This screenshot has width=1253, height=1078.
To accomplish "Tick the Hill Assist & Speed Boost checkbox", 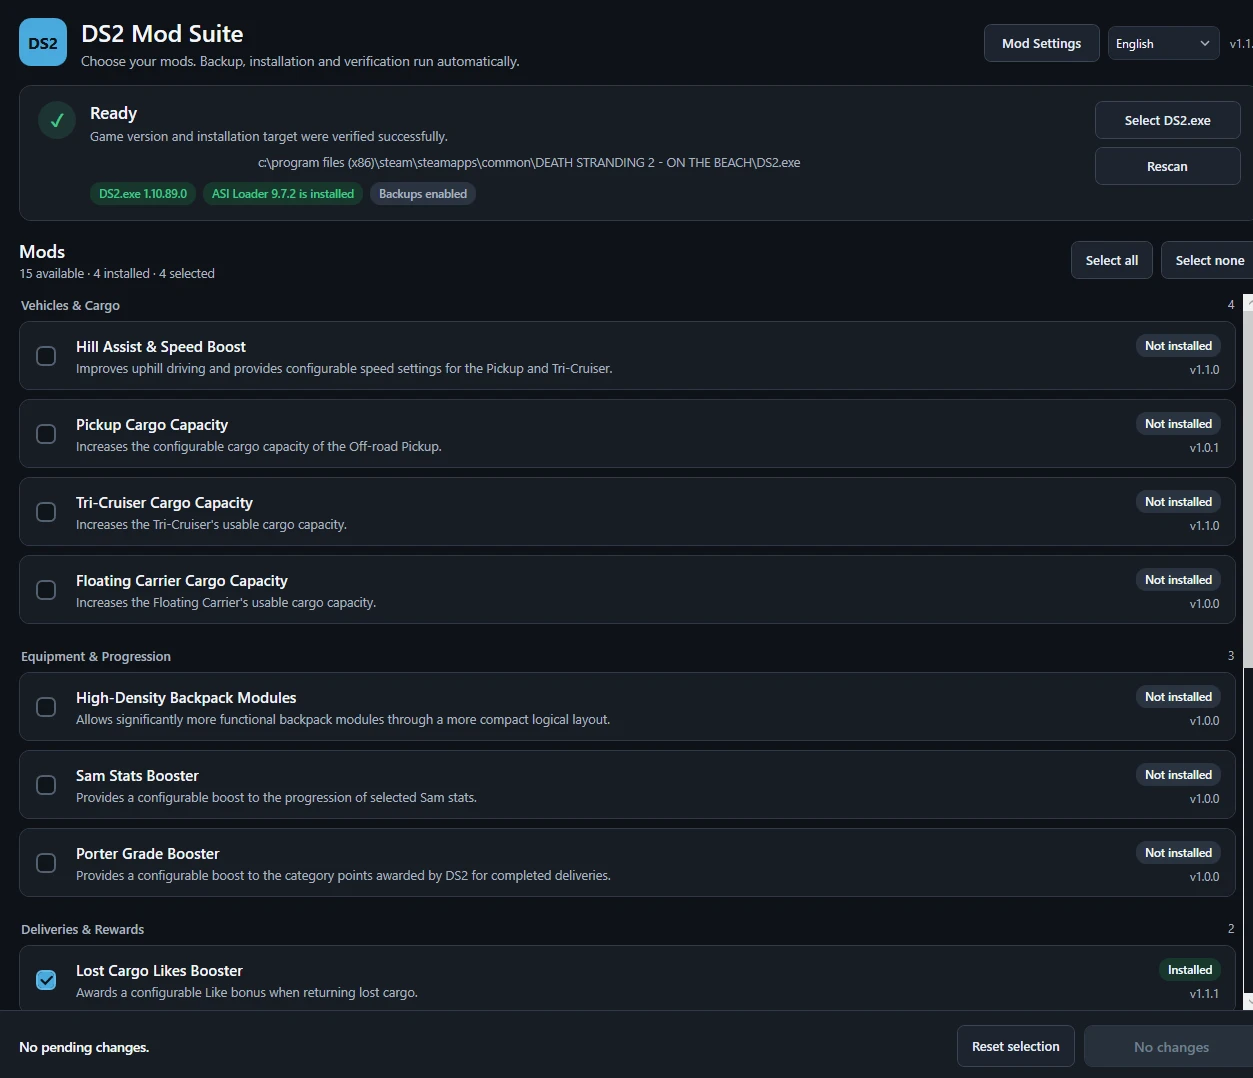I will (46, 356).
